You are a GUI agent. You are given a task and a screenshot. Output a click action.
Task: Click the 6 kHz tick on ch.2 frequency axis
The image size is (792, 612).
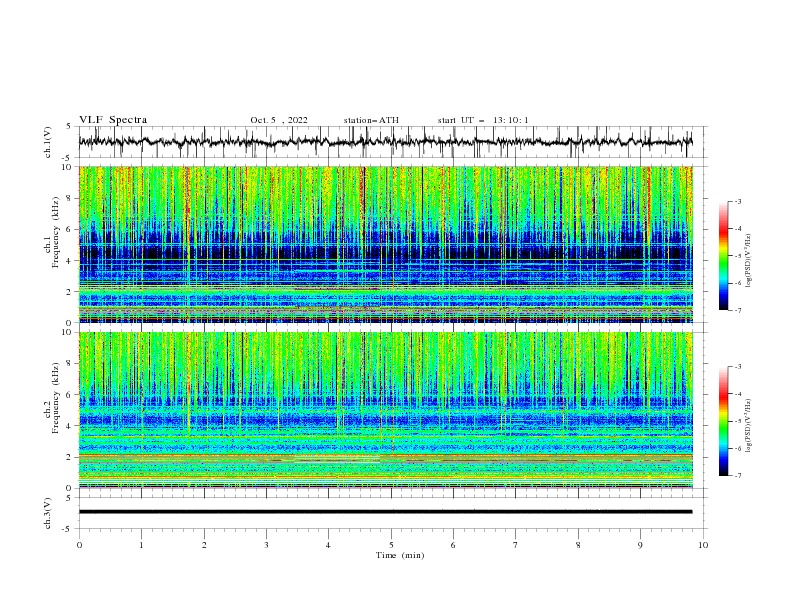[70, 395]
